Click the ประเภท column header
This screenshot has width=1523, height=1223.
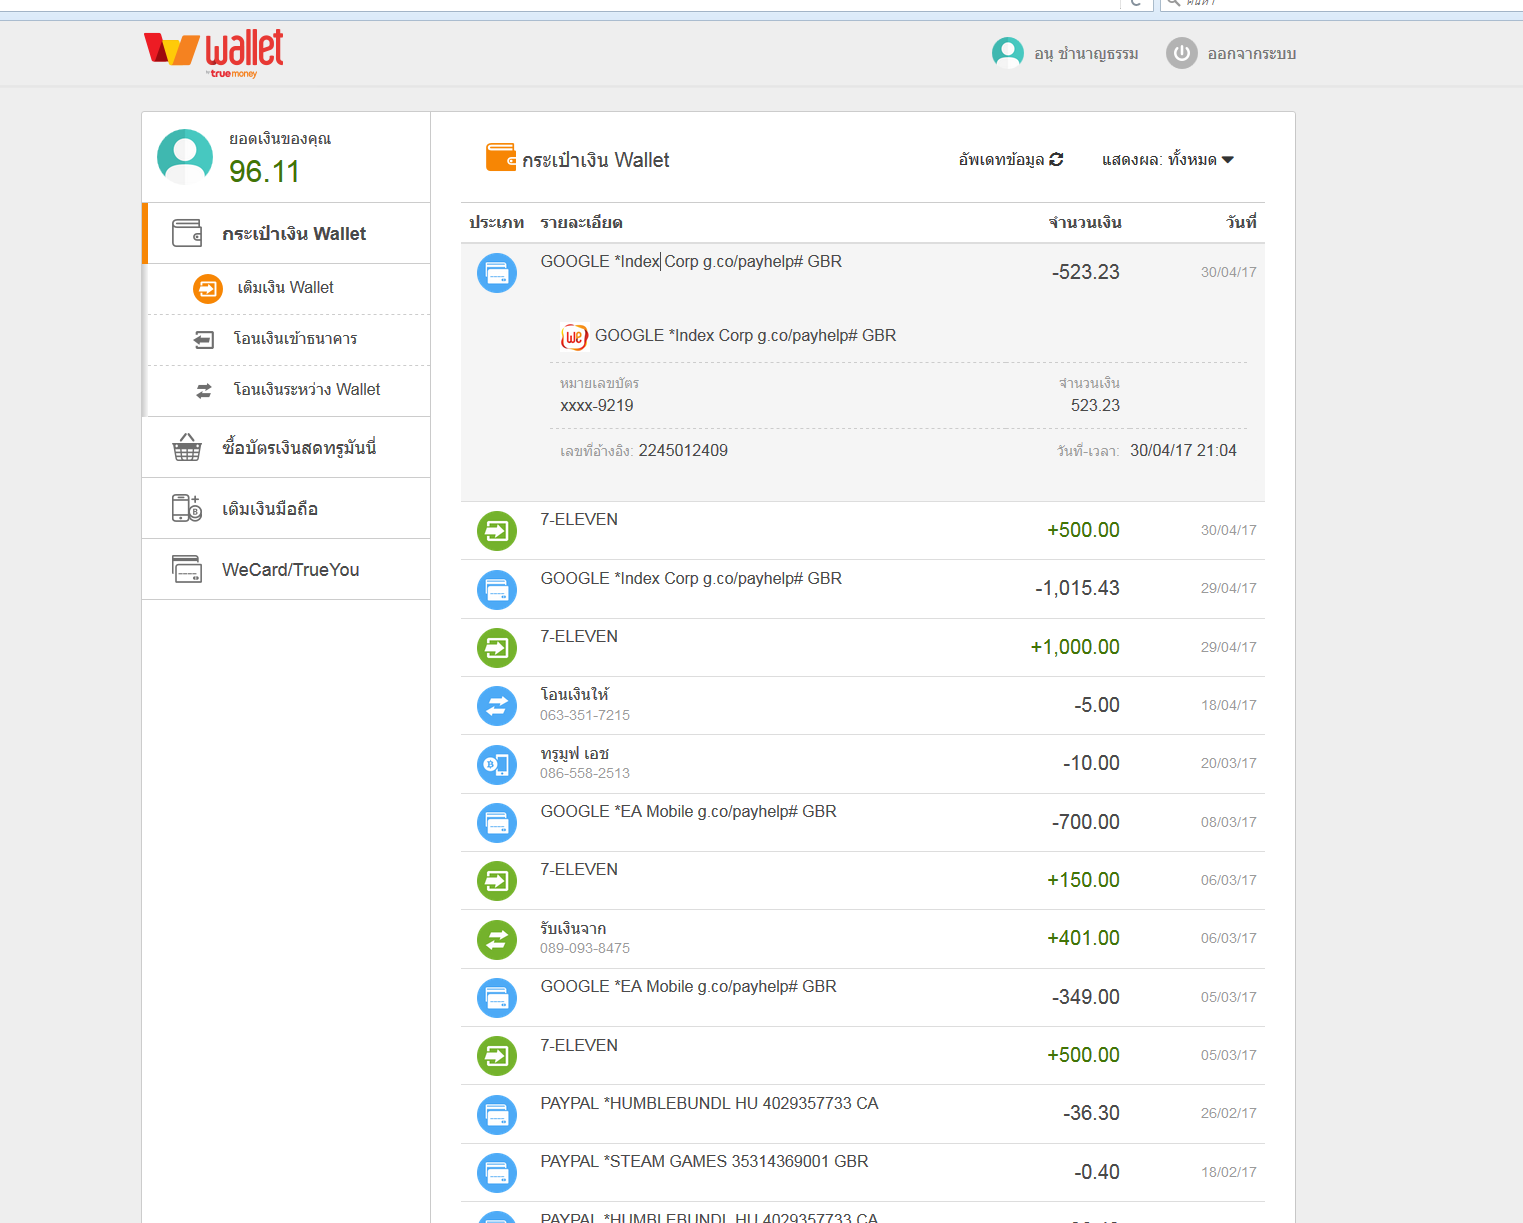(x=497, y=222)
